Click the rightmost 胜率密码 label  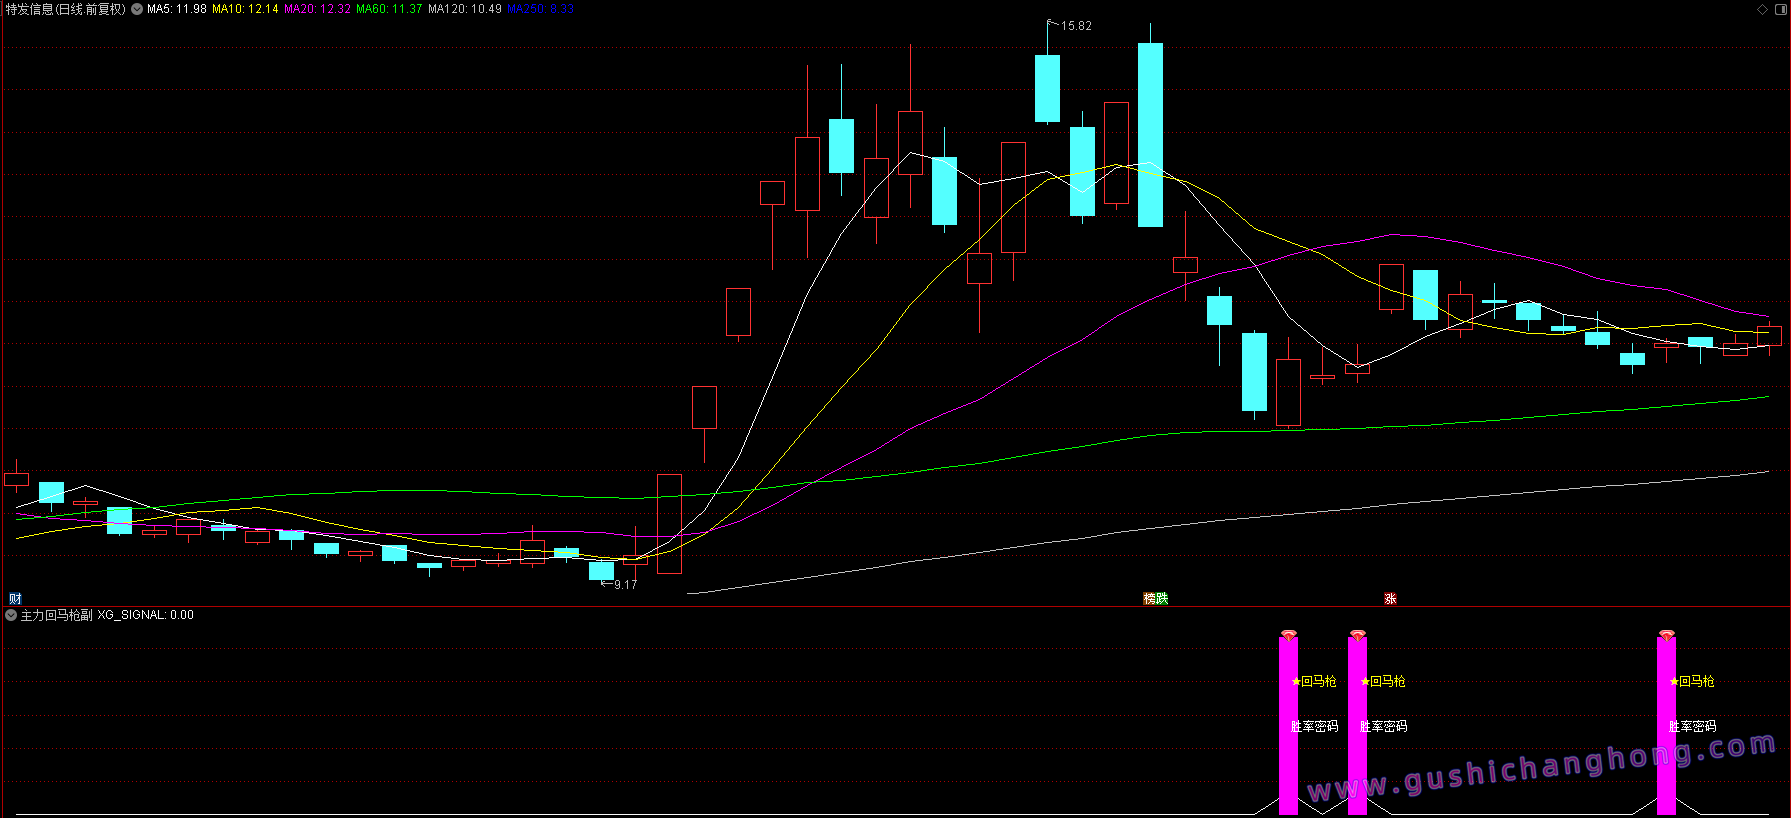coord(1692,726)
